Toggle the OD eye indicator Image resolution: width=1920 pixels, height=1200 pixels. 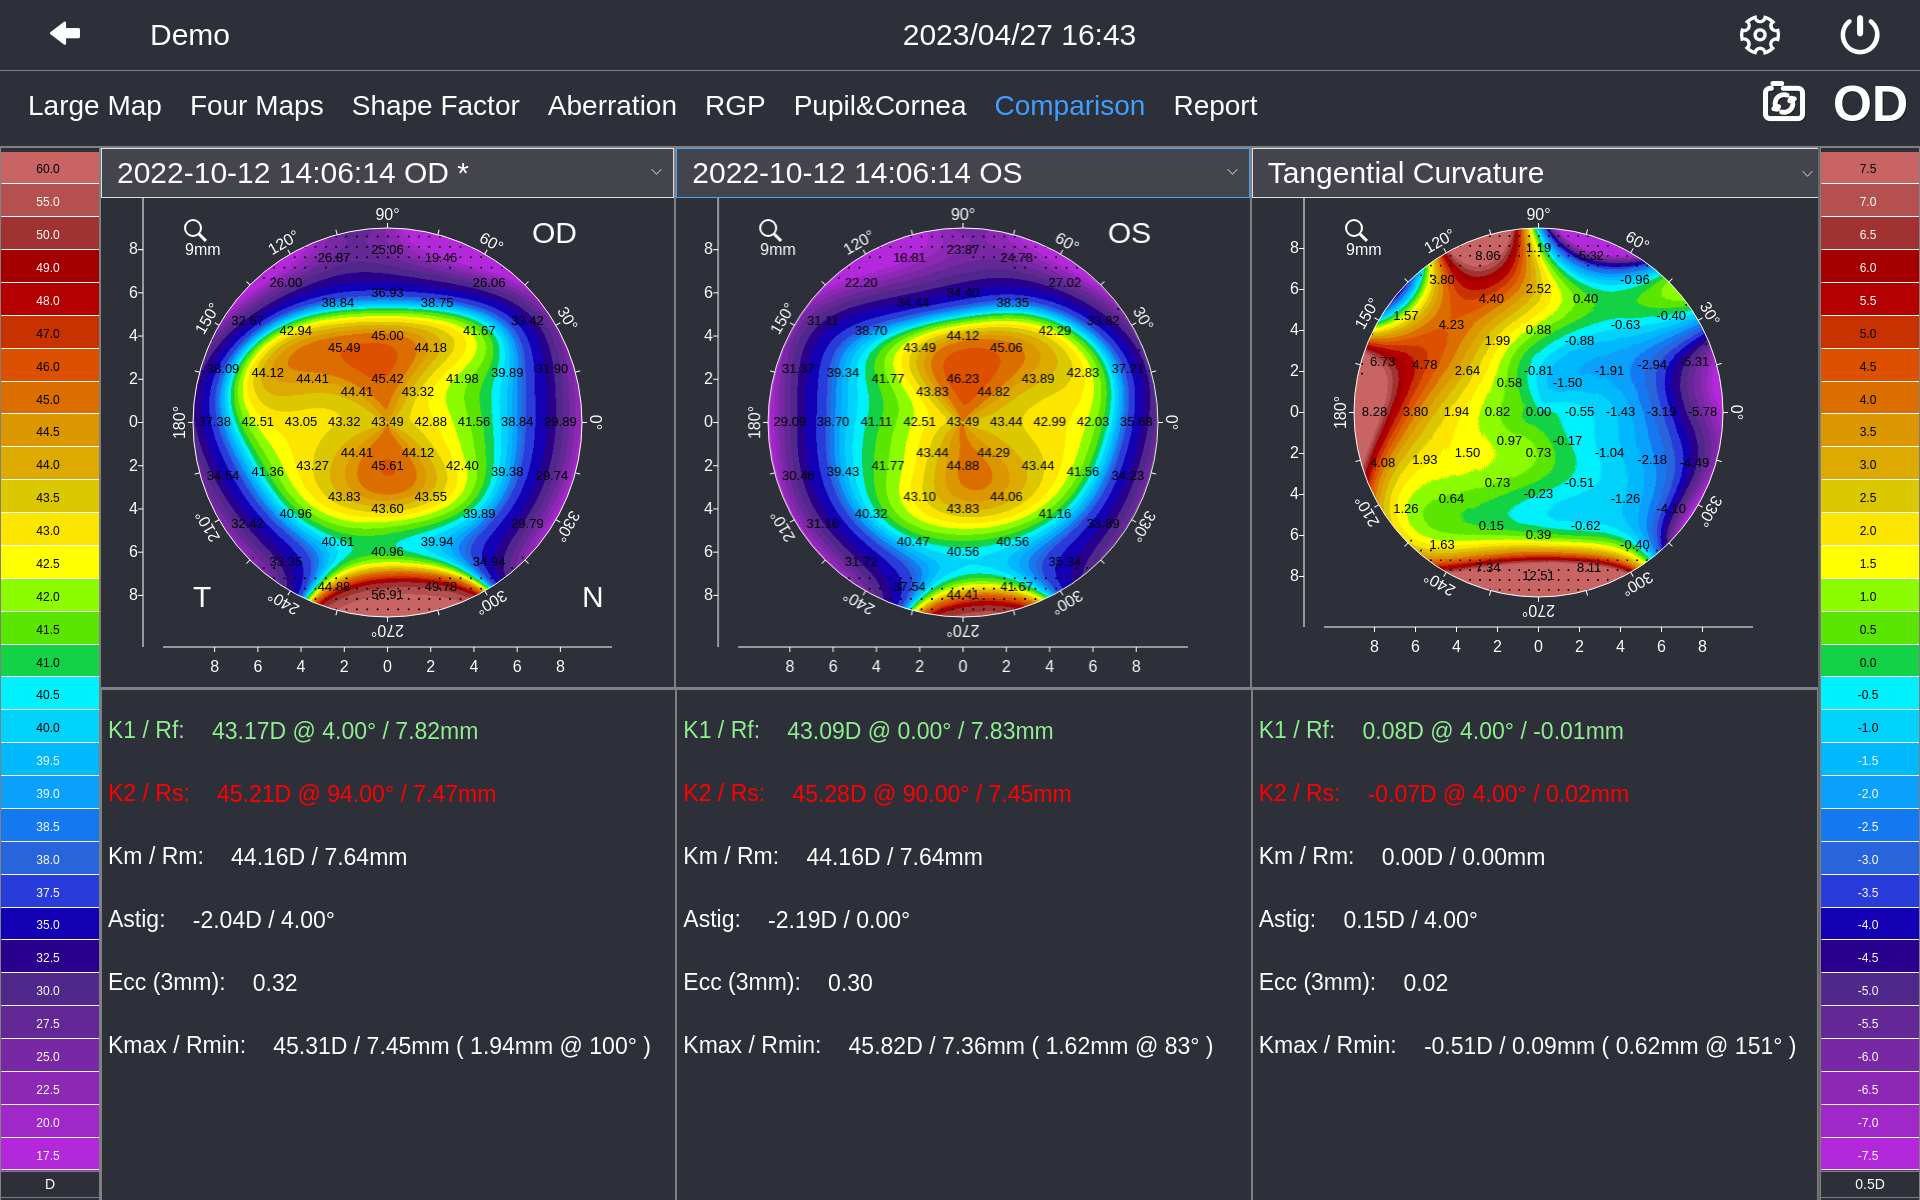pyautogui.click(x=1870, y=104)
